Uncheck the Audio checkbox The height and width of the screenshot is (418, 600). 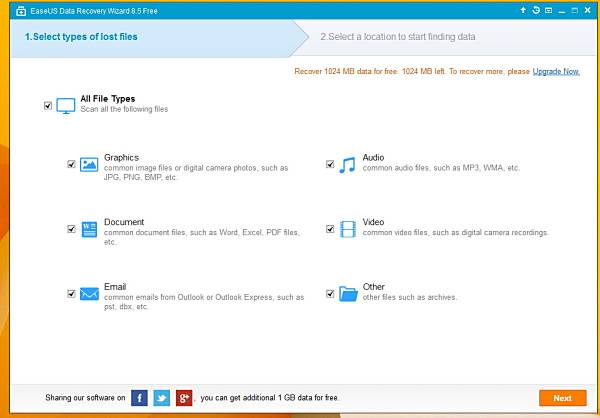click(330, 164)
